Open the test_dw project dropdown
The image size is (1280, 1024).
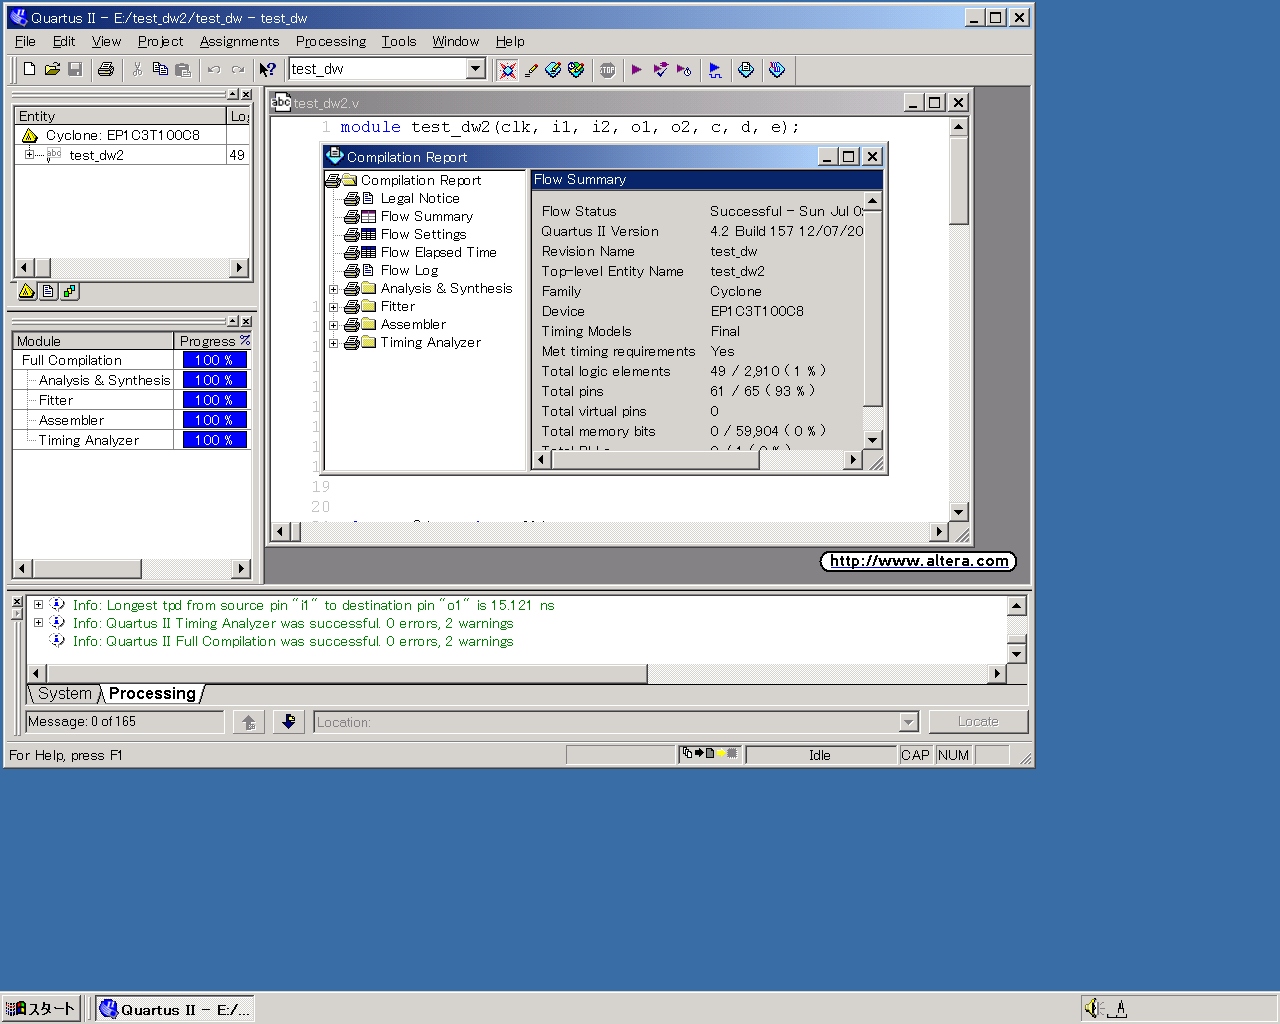pos(476,68)
